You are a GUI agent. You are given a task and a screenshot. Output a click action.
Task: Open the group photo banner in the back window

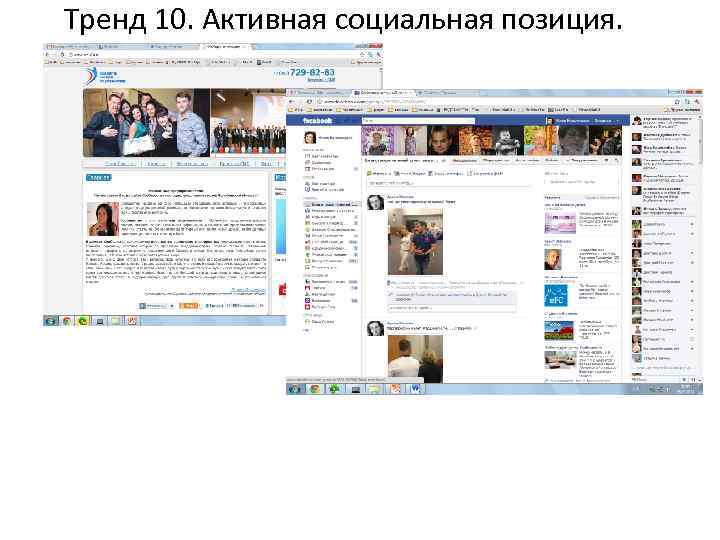click(x=146, y=123)
